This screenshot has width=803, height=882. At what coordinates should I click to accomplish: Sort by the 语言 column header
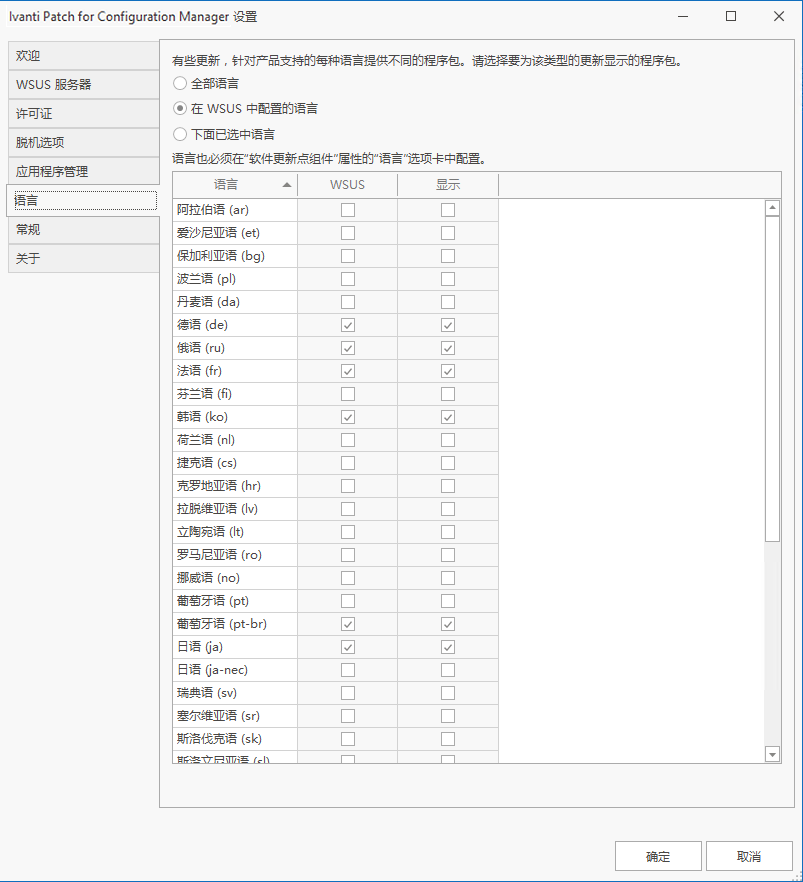[235, 184]
